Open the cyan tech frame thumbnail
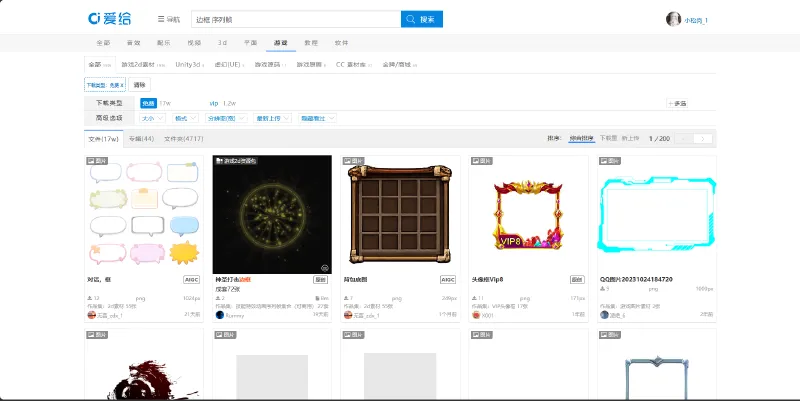The height and width of the screenshot is (401, 800). (x=657, y=215)
